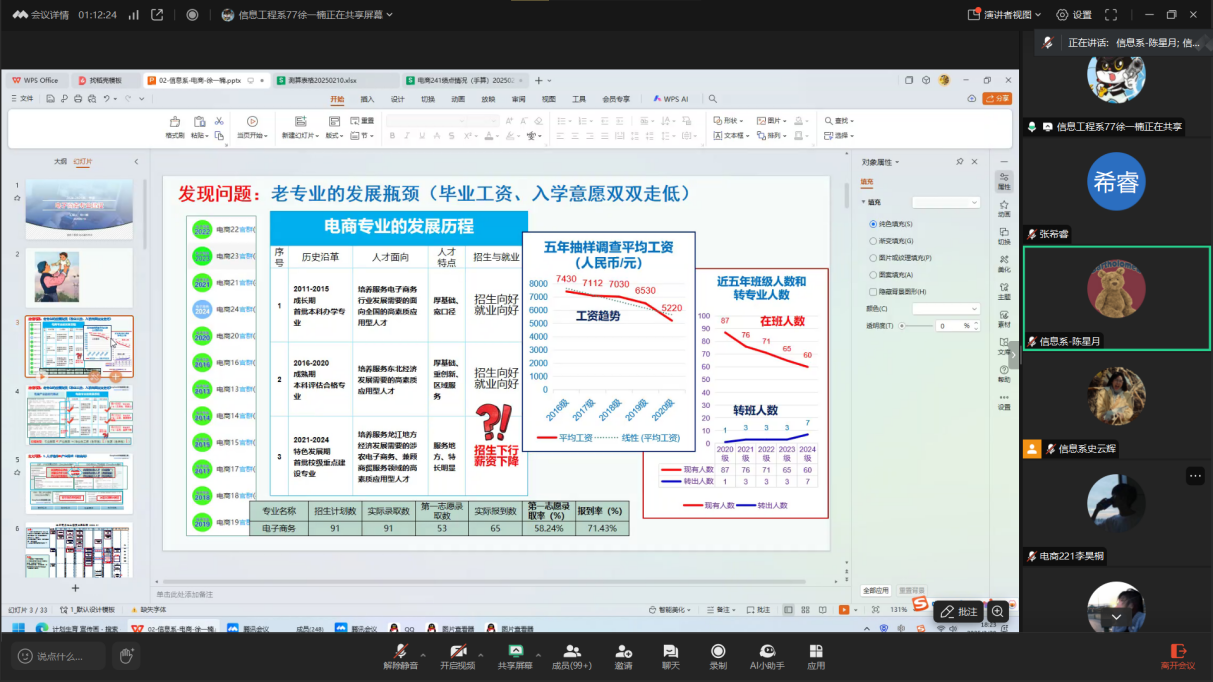Open the 动画 animation sidebar panel
Viewport: 1213px width, 682px height.
coord(1004,207)
